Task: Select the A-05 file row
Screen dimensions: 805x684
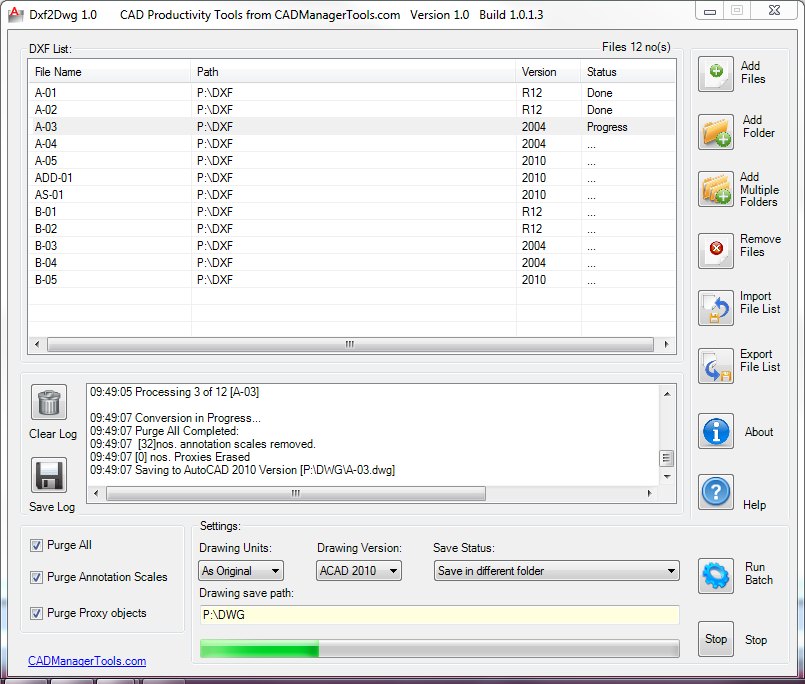Action: pos(352,161)
